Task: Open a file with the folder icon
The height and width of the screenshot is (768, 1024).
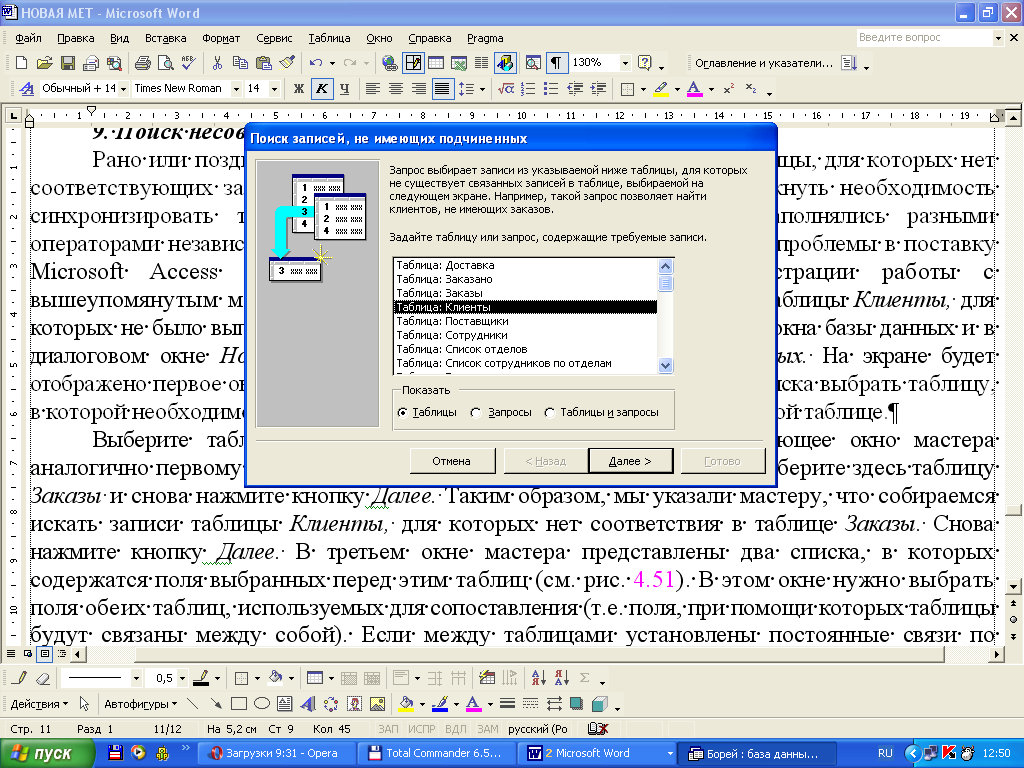Action: tap(44, 63)
